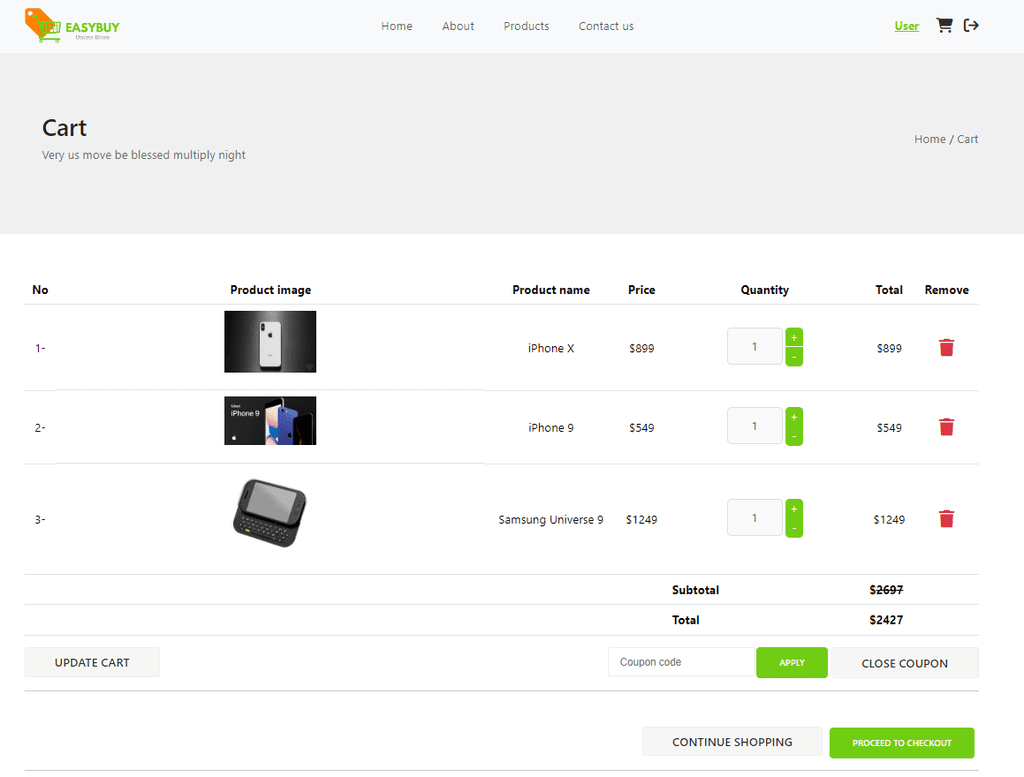Image resolution: width=1024 pixels, height=777 pixels.
Task: Open the iPhone X product image
Action: [270, 341]
